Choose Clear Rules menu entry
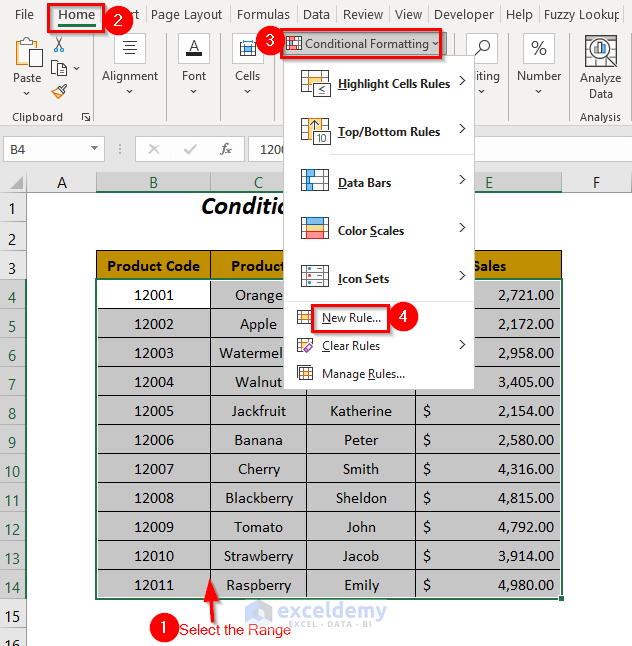 [x=351, y=346]
